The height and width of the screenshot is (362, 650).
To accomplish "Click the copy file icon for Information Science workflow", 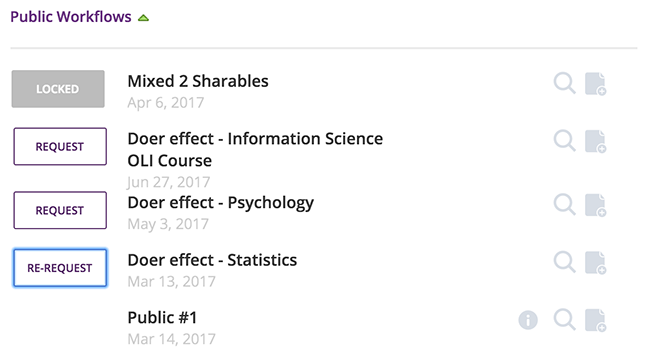I will (x=596, y=141).
